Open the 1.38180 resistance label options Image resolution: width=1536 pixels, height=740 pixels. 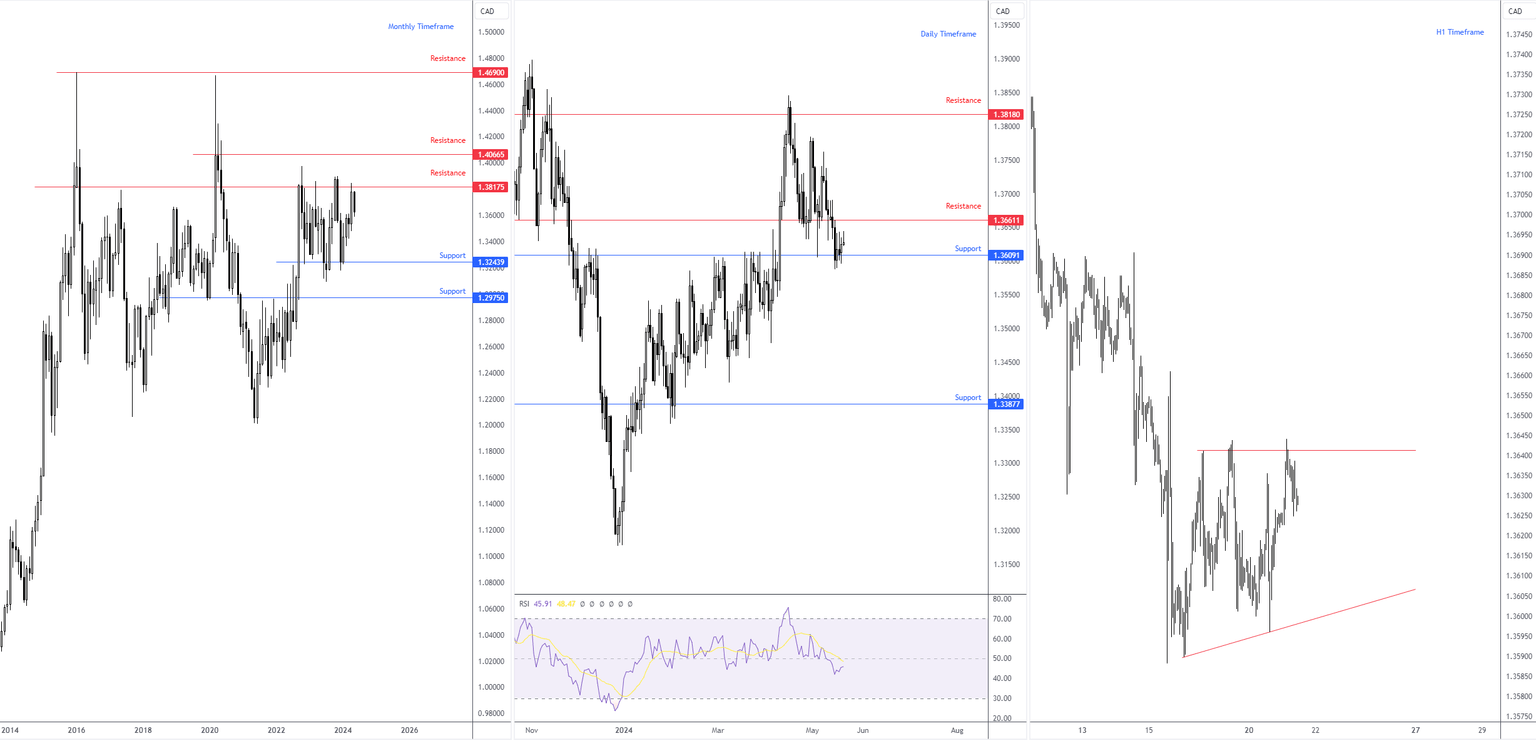[x=1005, y=114]
